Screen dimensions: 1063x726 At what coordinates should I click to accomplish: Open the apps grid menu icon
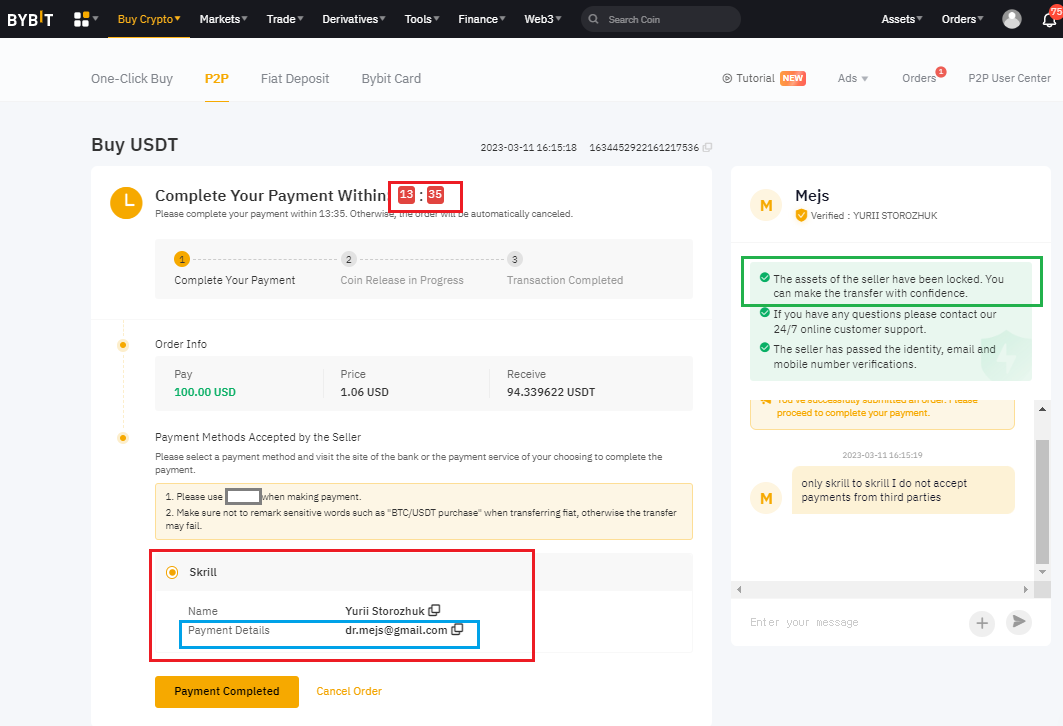tap(81, 19)
